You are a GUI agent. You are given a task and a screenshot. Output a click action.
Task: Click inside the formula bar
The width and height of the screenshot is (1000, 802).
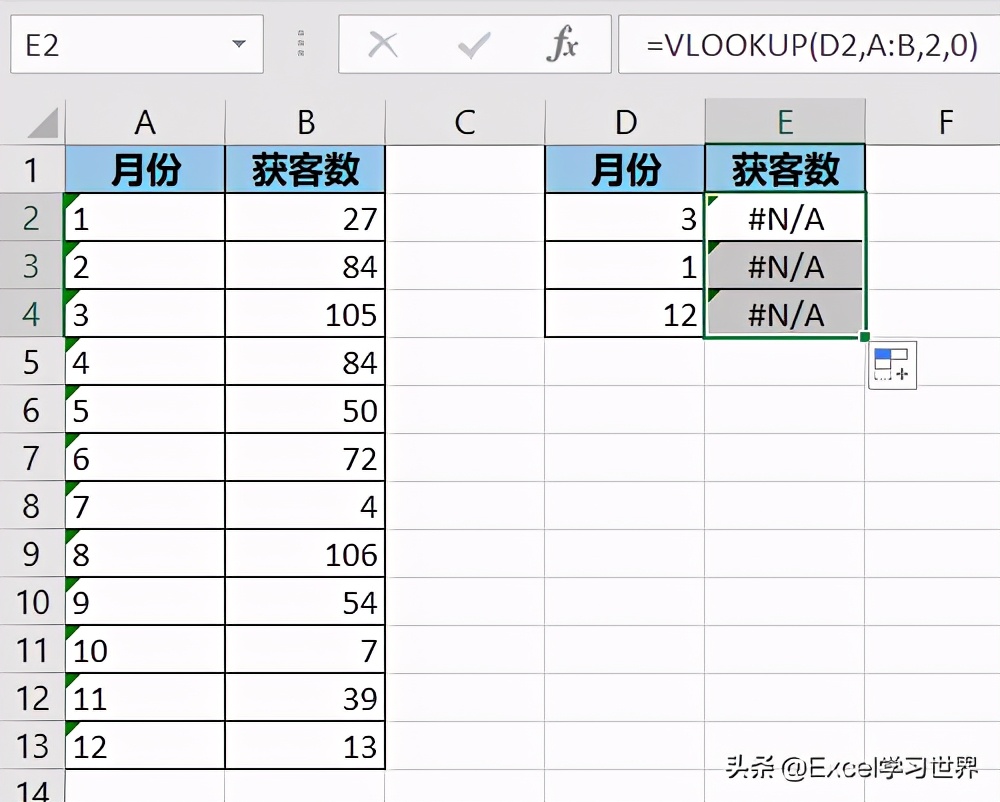(x=800, y=44)
